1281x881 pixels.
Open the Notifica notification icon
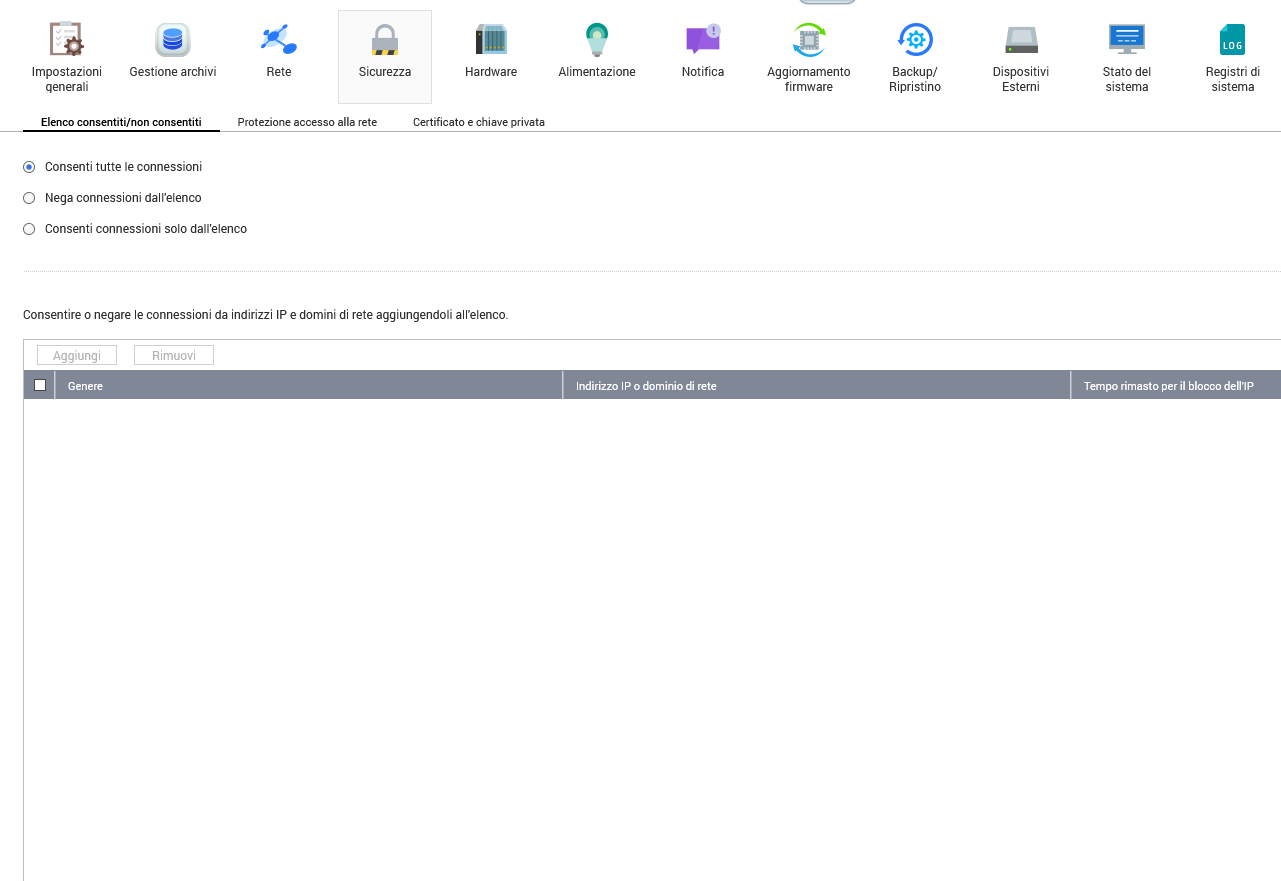[703, 40]
